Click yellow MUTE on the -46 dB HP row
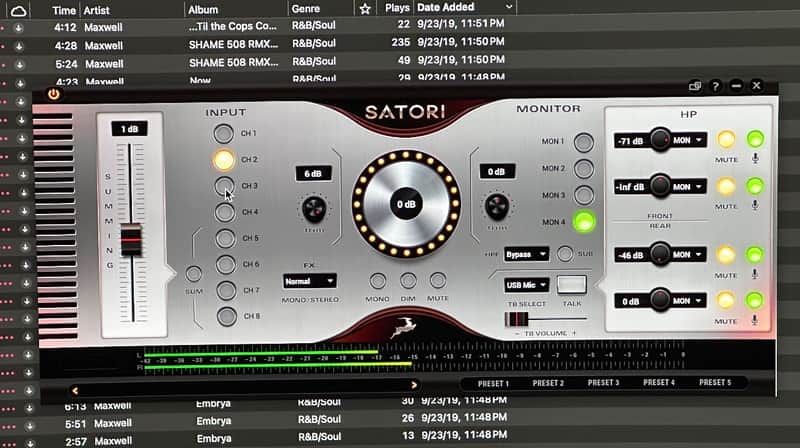 coord(726,254)
